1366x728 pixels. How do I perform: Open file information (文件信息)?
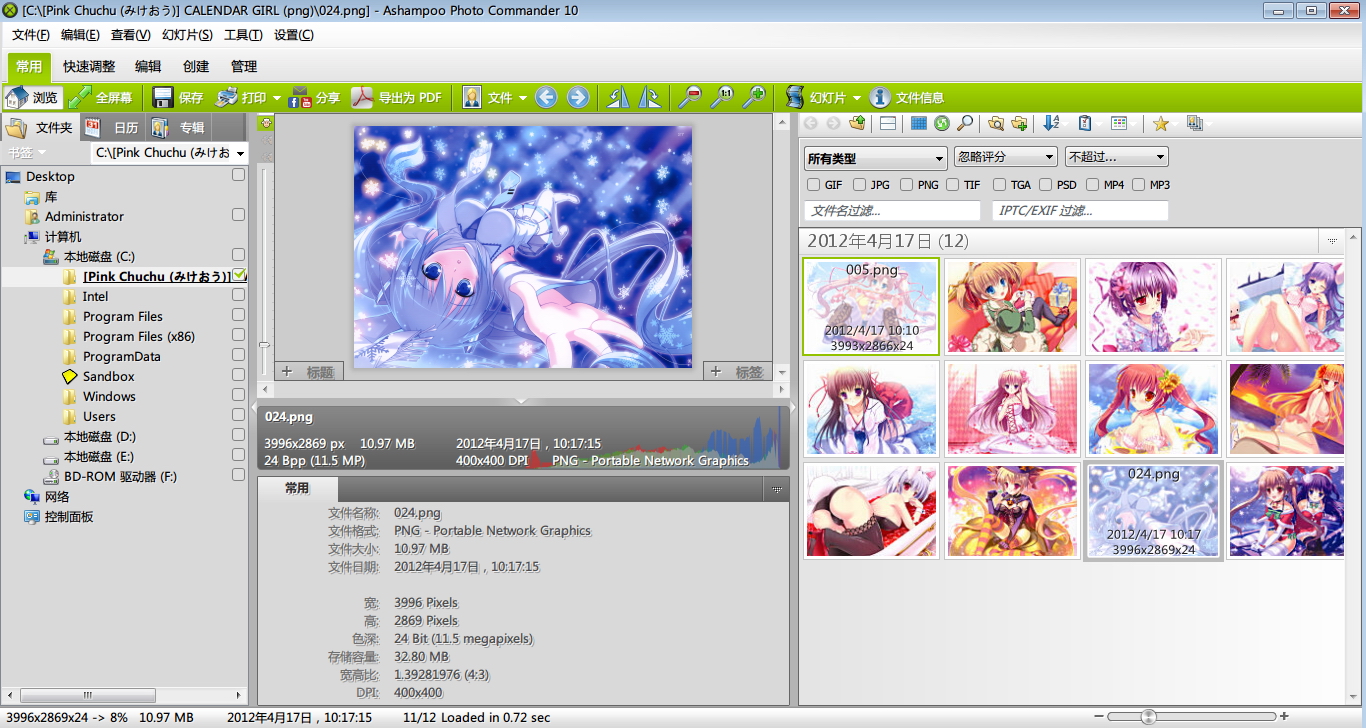[907, 97]
